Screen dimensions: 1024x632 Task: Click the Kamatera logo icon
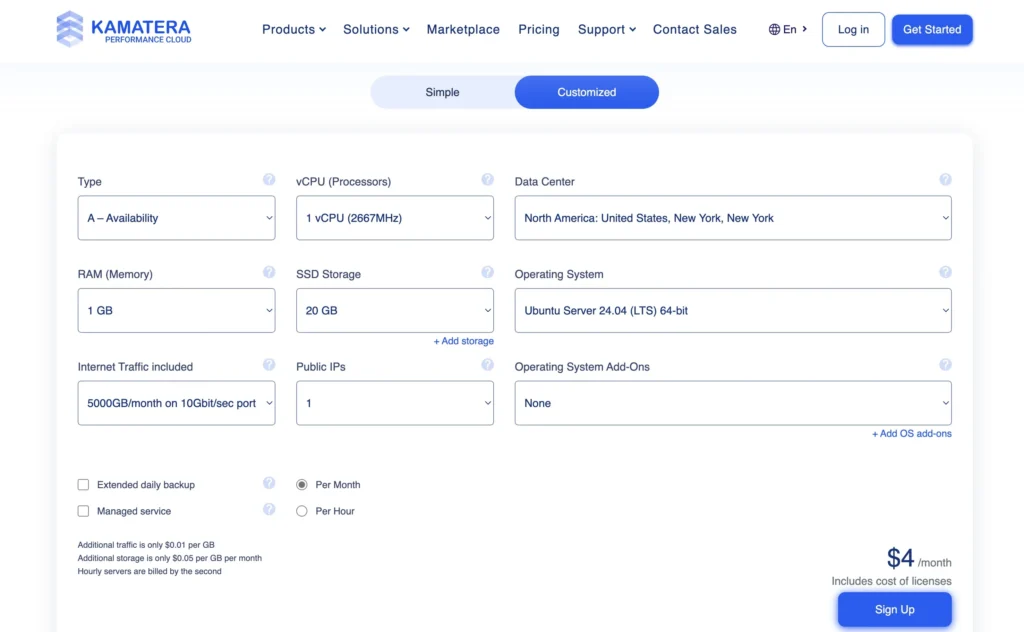tap(70, 29)
